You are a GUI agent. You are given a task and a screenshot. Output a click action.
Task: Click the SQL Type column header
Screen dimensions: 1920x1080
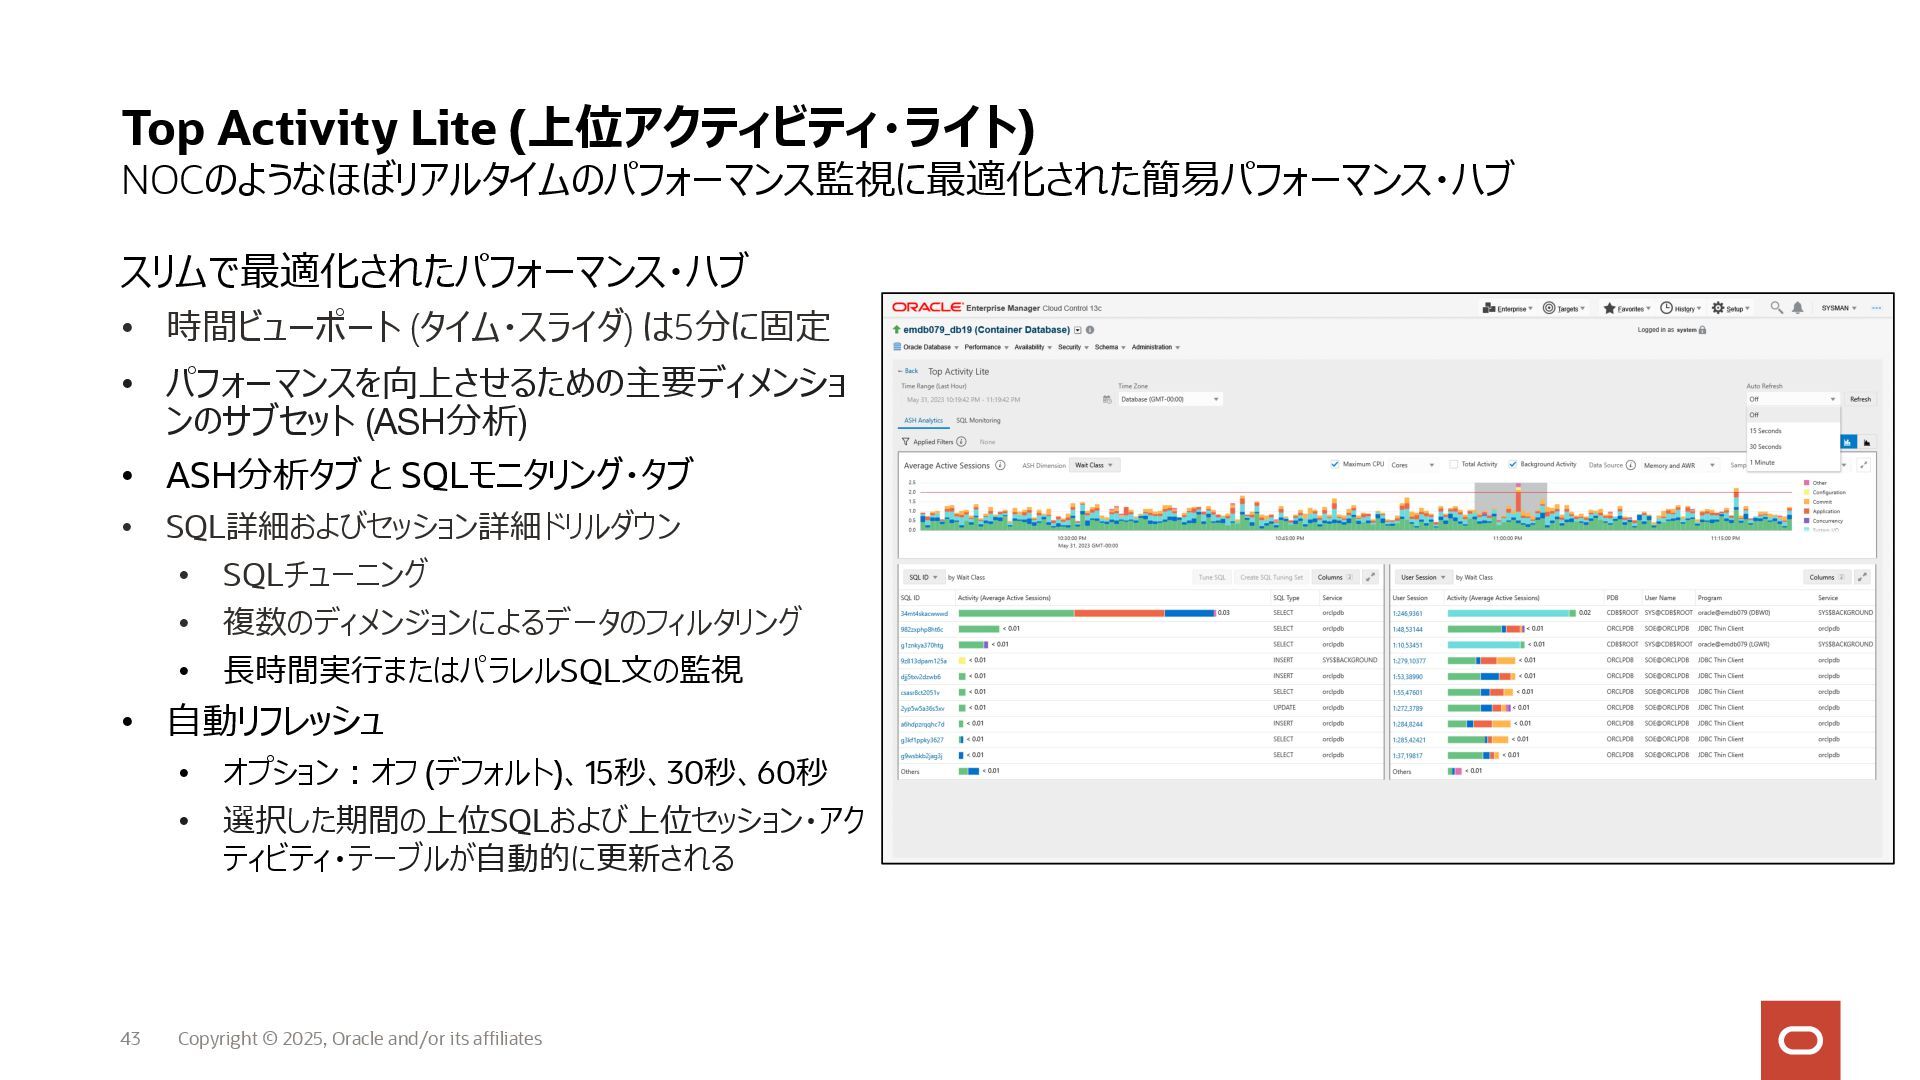(x=1286, y=598)
